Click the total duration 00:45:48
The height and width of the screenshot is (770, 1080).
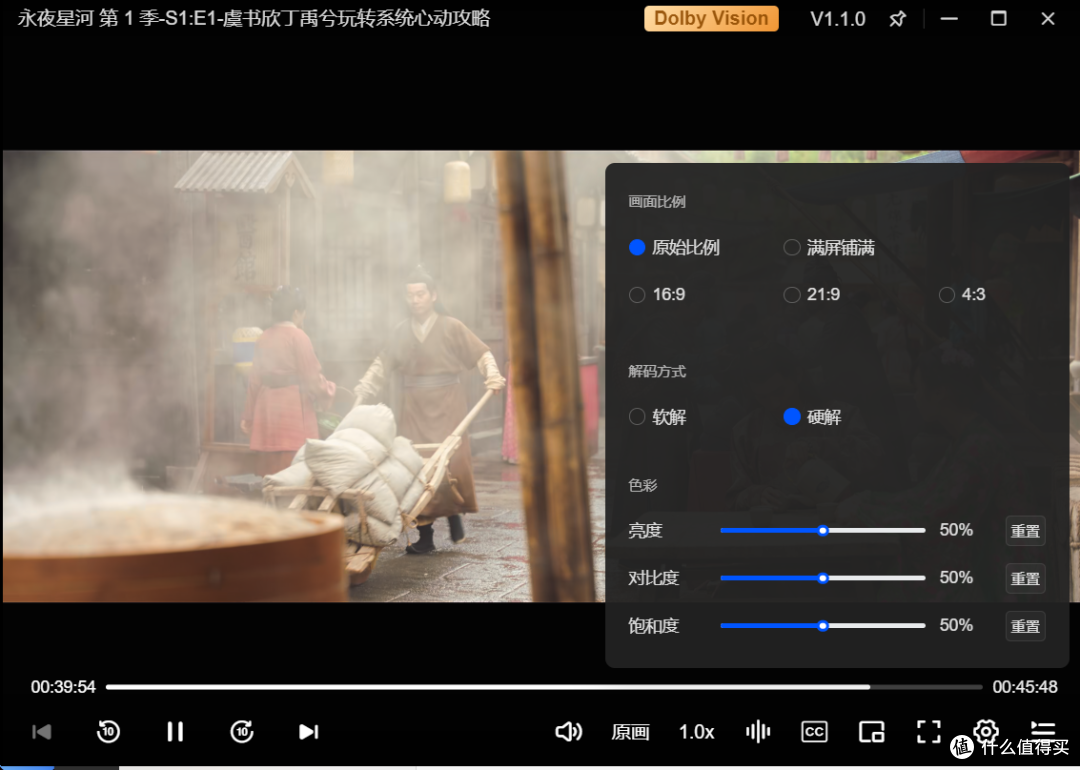pyautogui.click(x=1025, y=687)
